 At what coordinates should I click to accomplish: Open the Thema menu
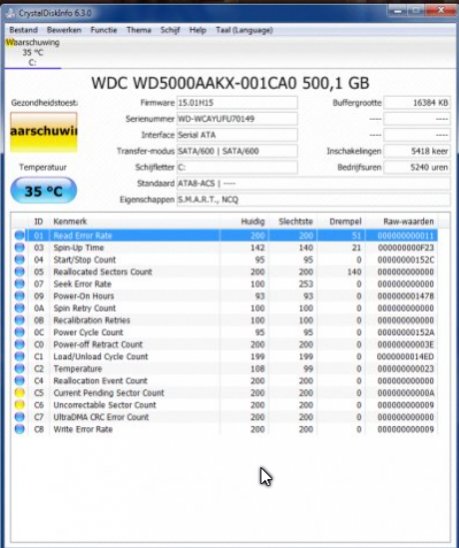point(139,30)
